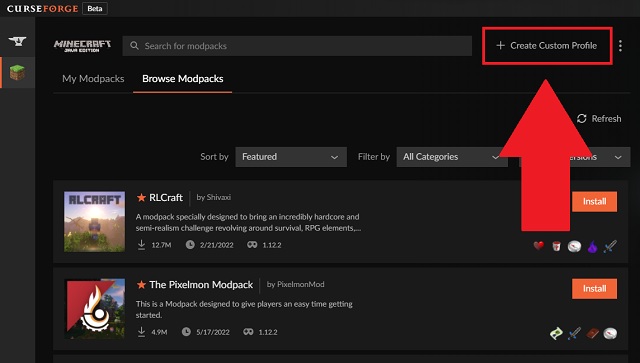This screenshot has width=640, height=363.
Task: Focus the Search for modpacks field
Action: pos(297,46)
